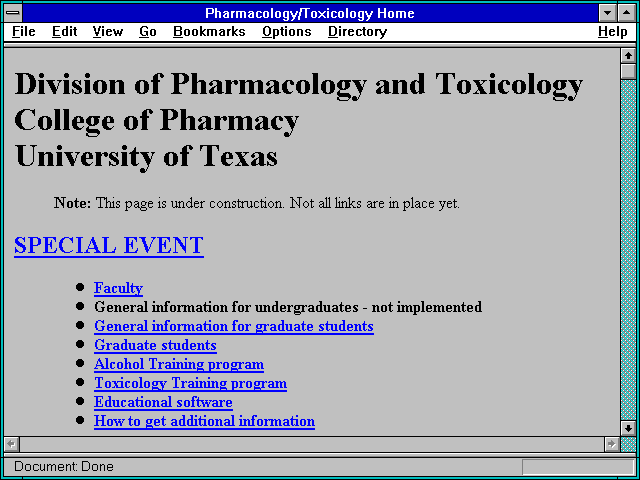Click the Division of Pharmacology and Toxicology heading
Screen dimensions: 640x480
298,85
